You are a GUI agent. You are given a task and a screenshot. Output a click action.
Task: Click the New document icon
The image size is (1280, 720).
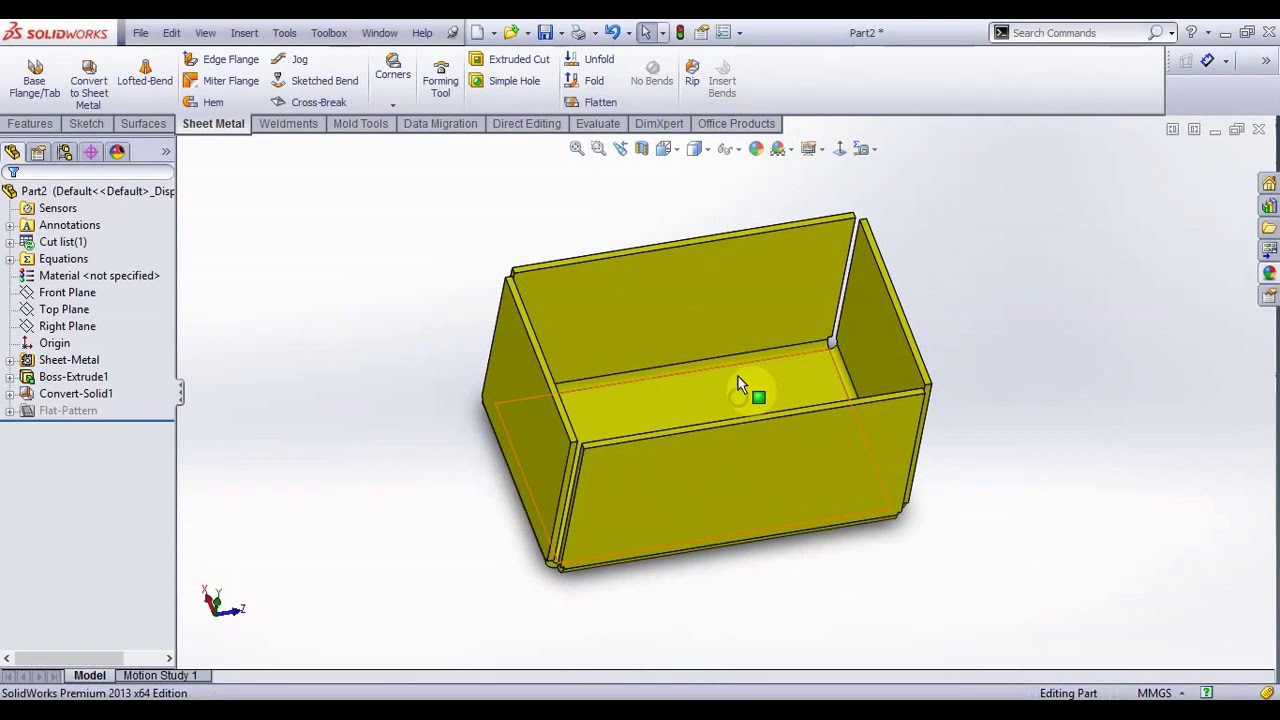click(x=478, y=33)
